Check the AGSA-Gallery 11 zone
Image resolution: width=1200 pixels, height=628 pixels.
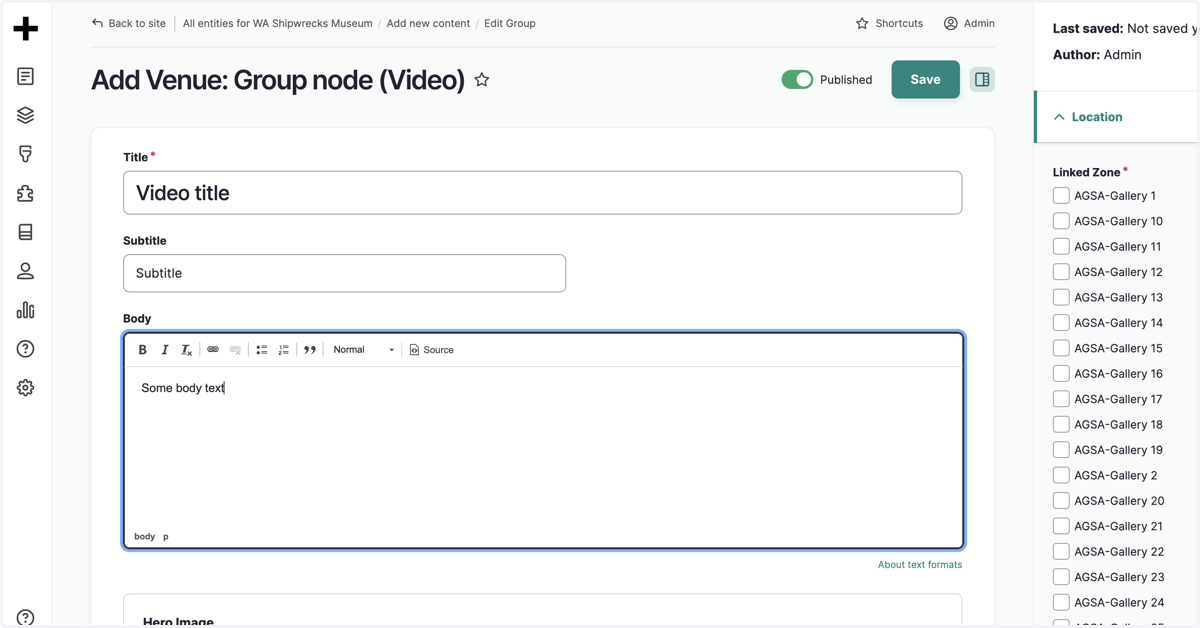pyautogui.click(x=1061, y=247)
